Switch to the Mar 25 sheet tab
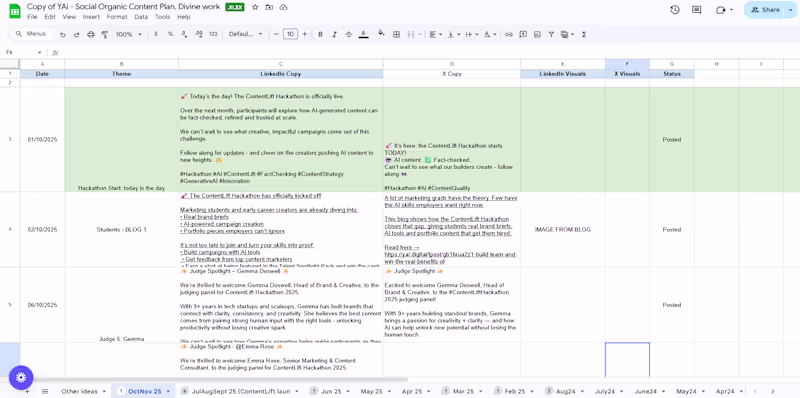The image size is (800, 398). pos(463,391)
